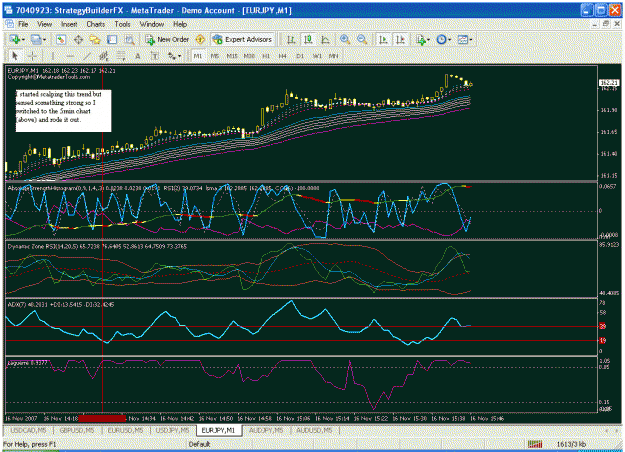Expand the Profiles dropdown arrow
The image size is (625, 452).
click(44, 40)
